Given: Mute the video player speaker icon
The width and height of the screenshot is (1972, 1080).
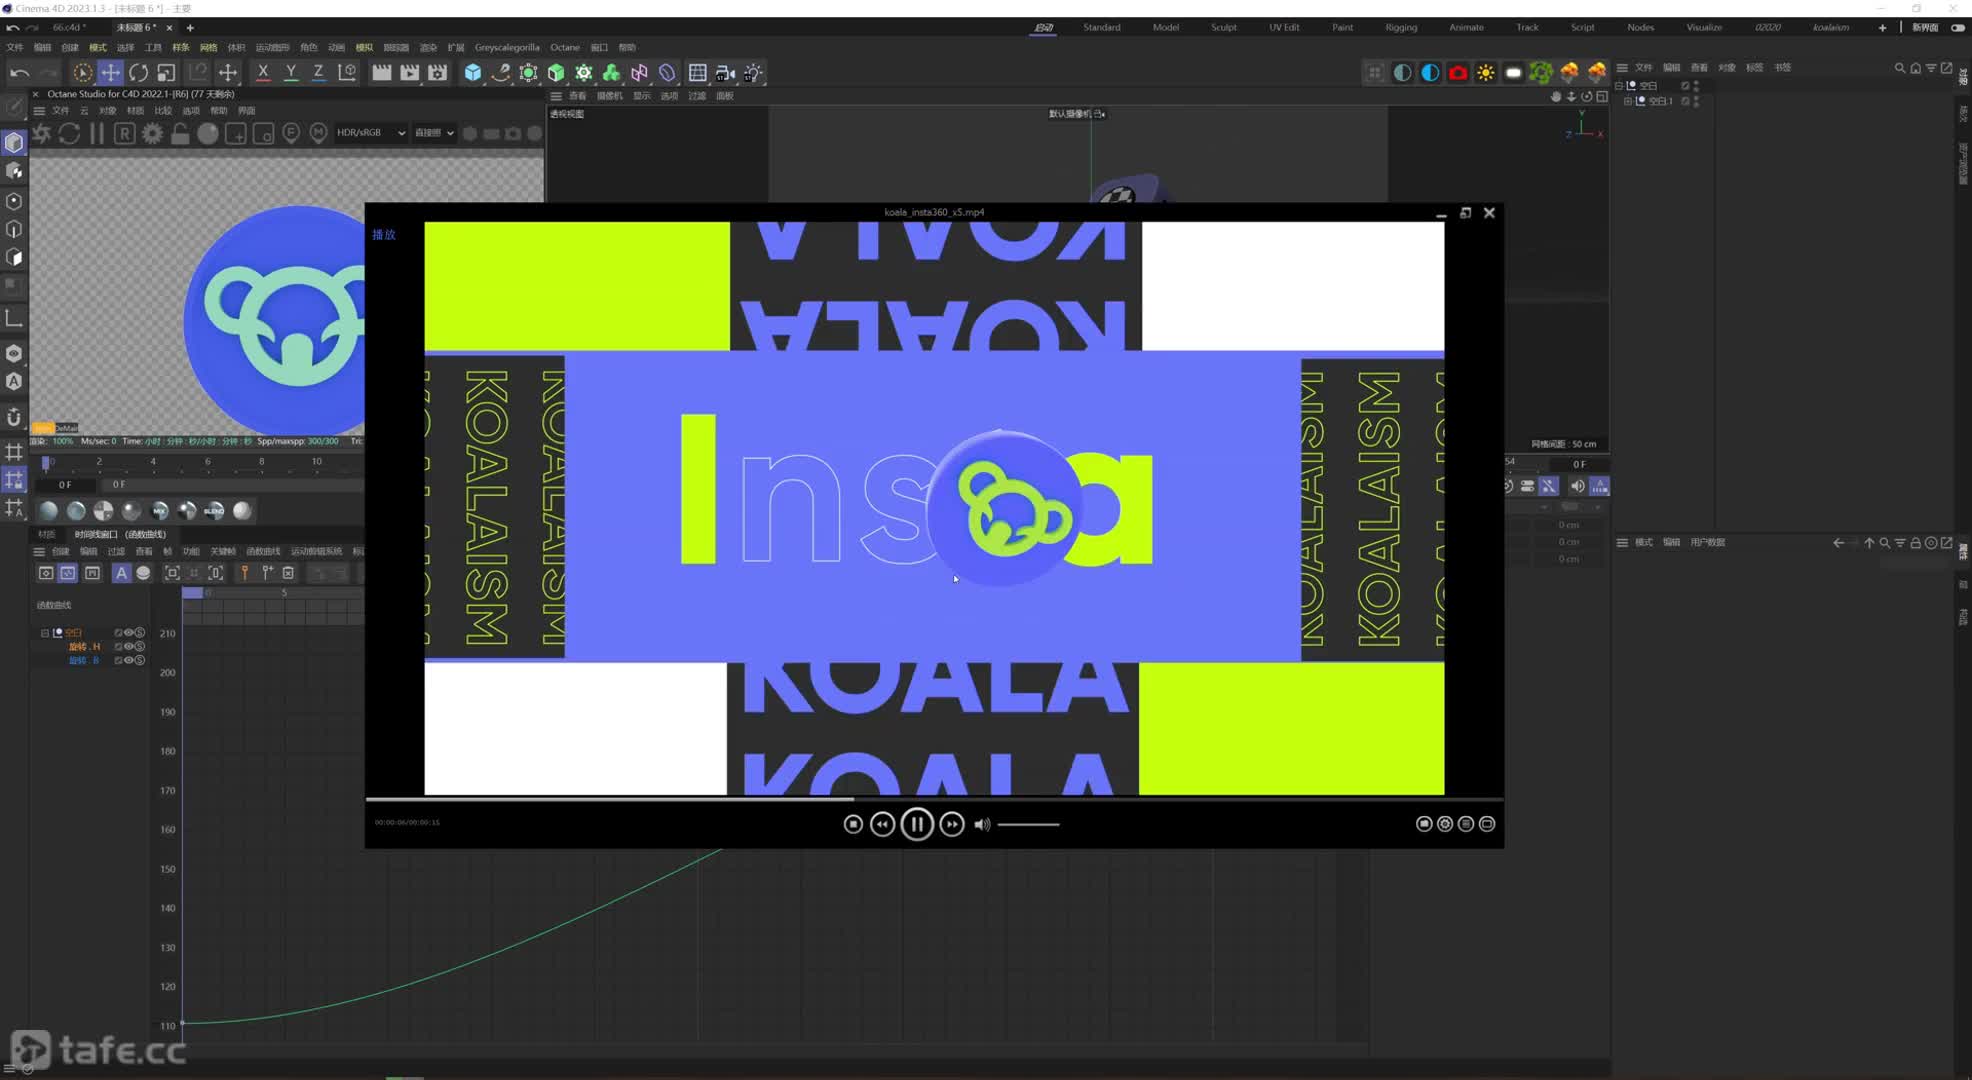Looking at the screenshot, I should pyautogui.click(x=982, y=824).
